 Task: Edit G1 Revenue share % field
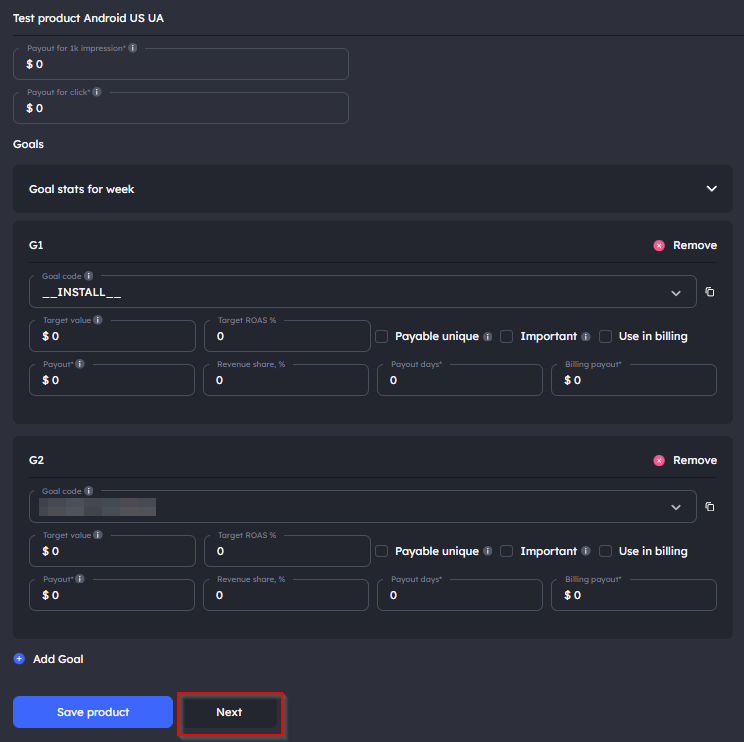click(286, 380)
